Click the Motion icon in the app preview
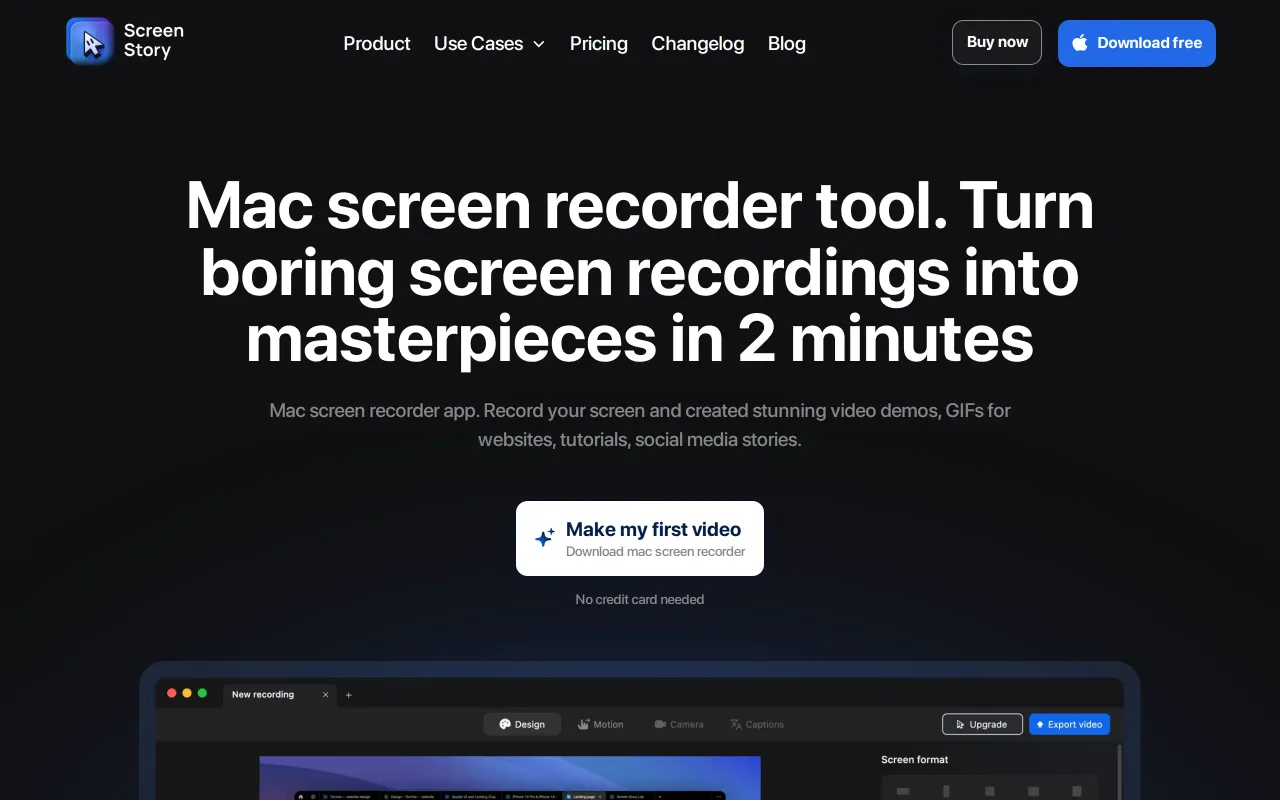This screenshot has width=1280, height=800. (x=583, y=724)
